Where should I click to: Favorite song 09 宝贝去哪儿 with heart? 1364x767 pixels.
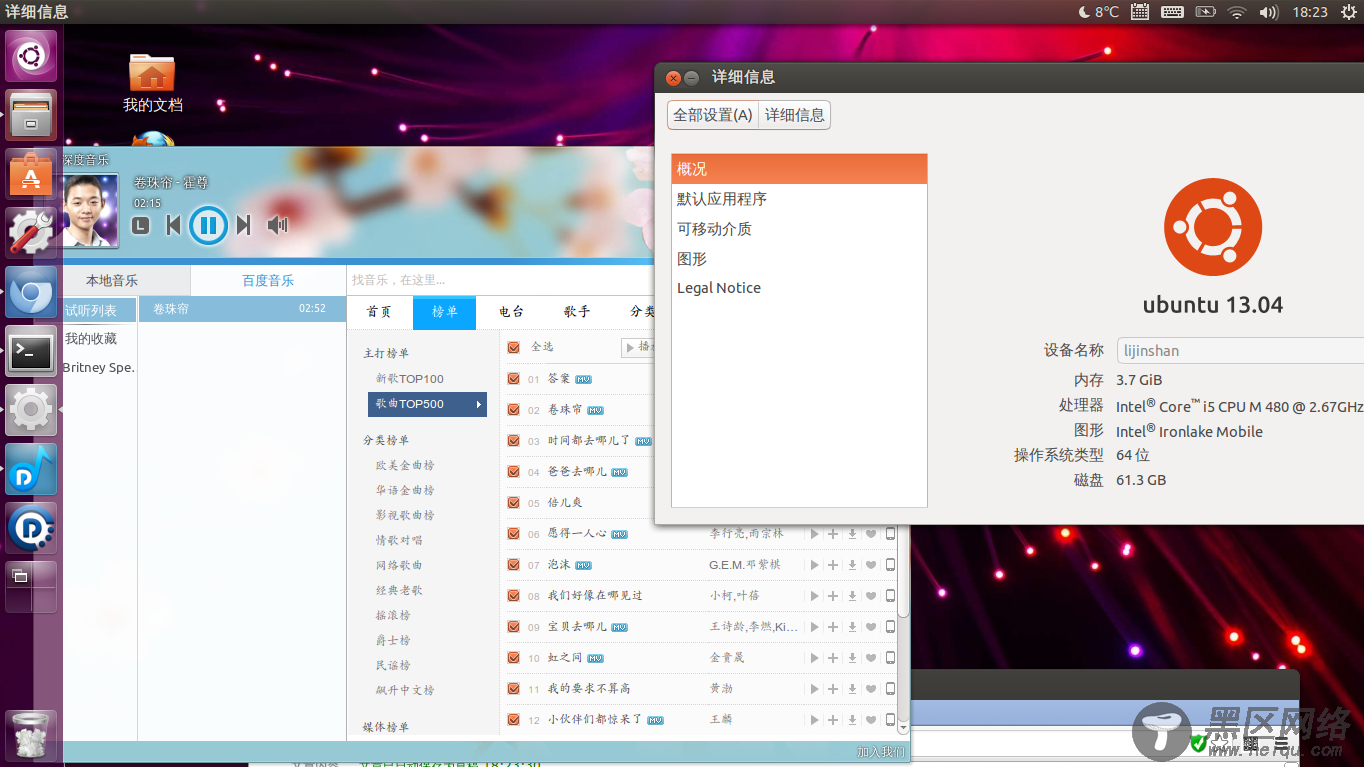(871, 627)
